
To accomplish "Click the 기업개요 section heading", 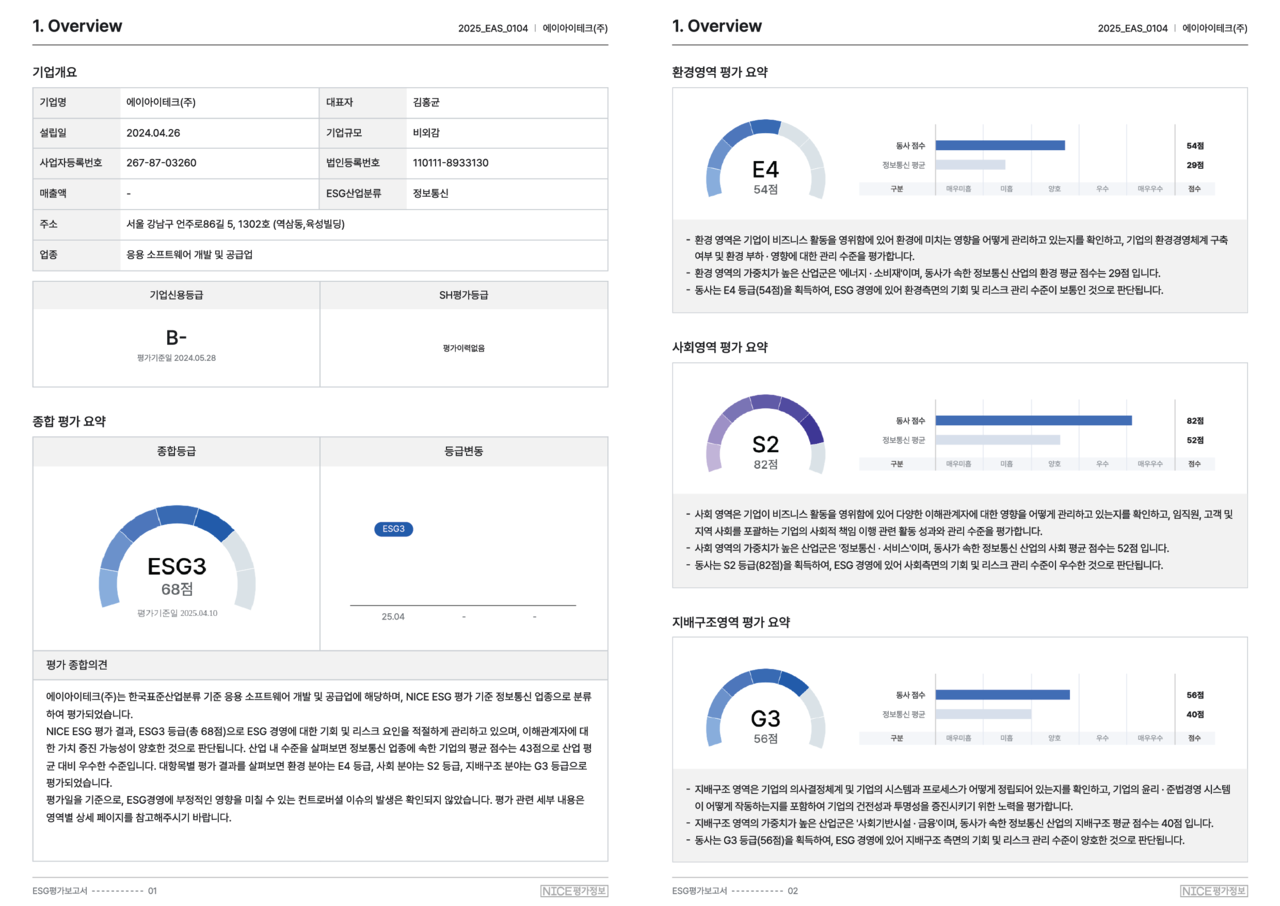I will coord(54,72).
